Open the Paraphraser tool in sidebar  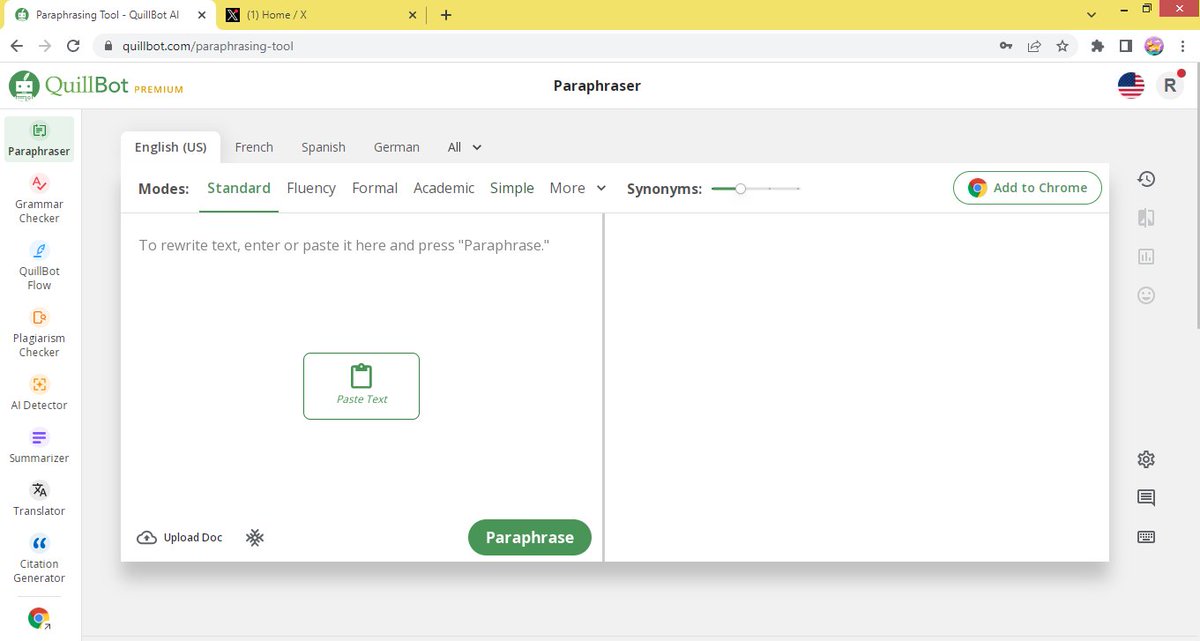click(39, 140)
